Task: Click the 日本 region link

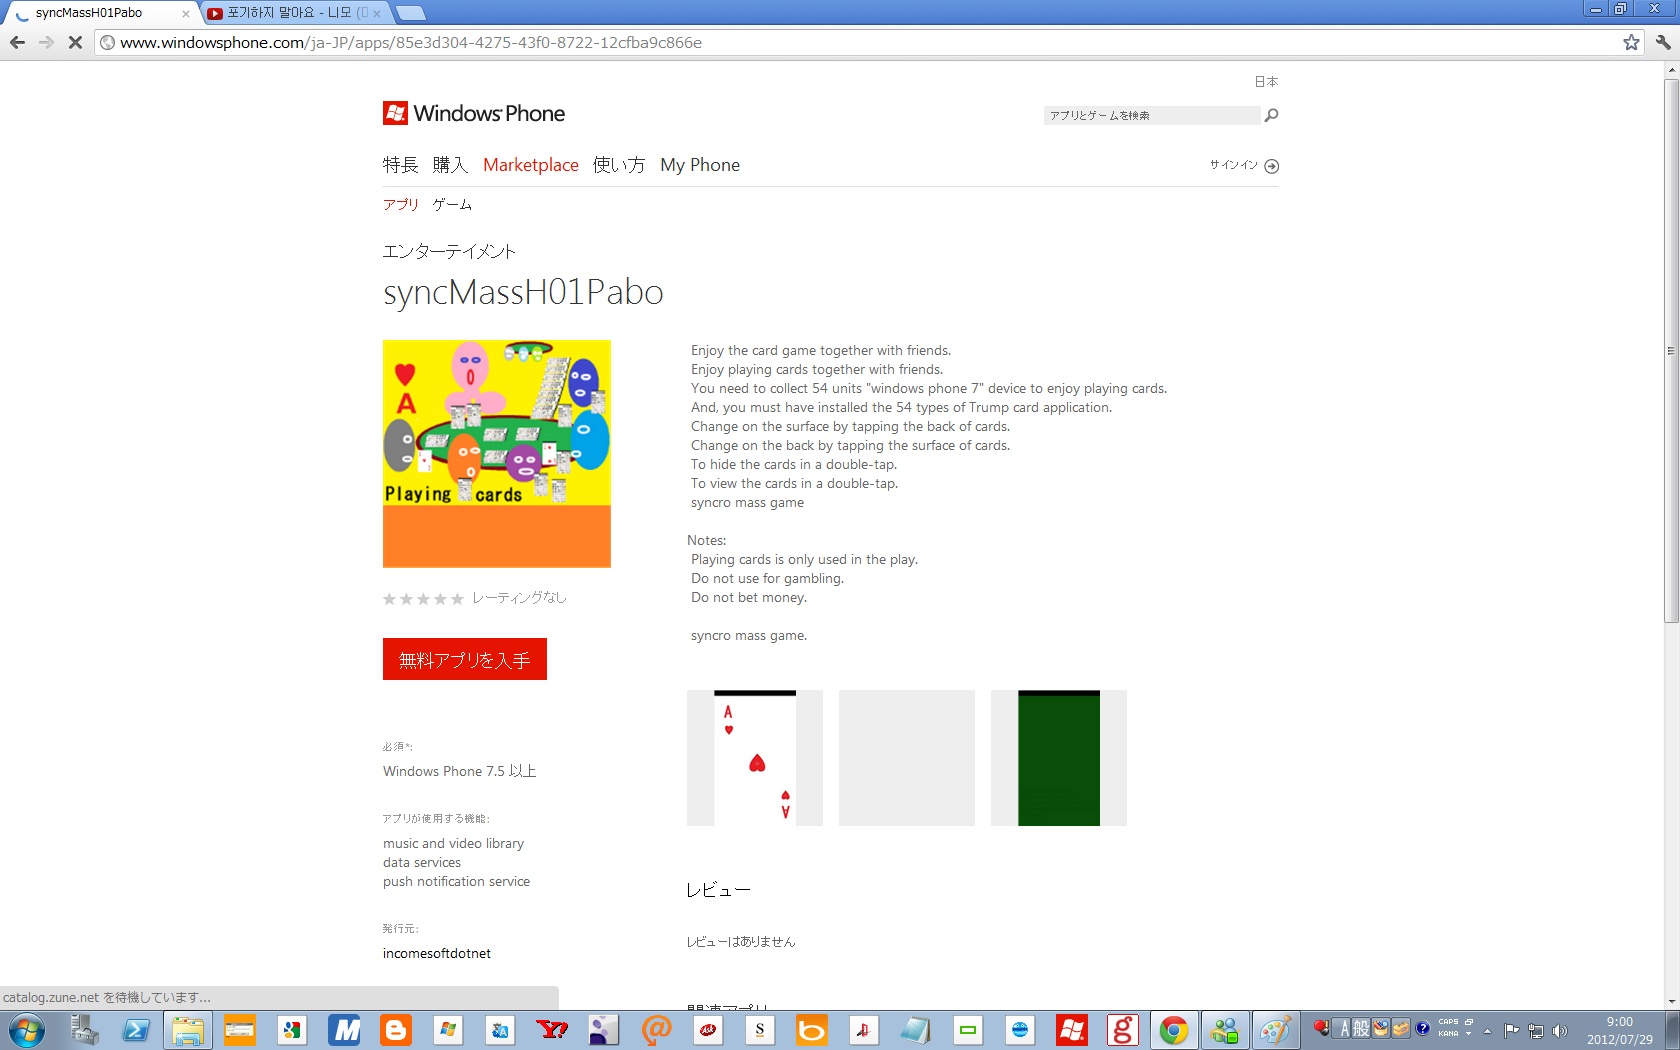Action: tap(1266, 82)
